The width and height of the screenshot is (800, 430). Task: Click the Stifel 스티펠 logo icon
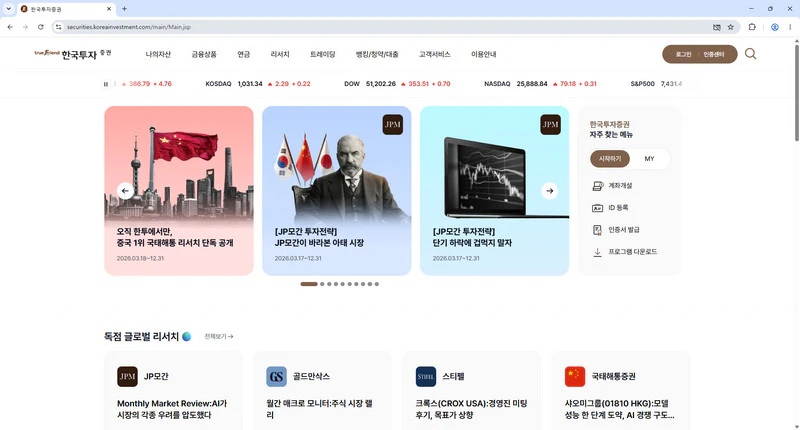coord(426,376)
